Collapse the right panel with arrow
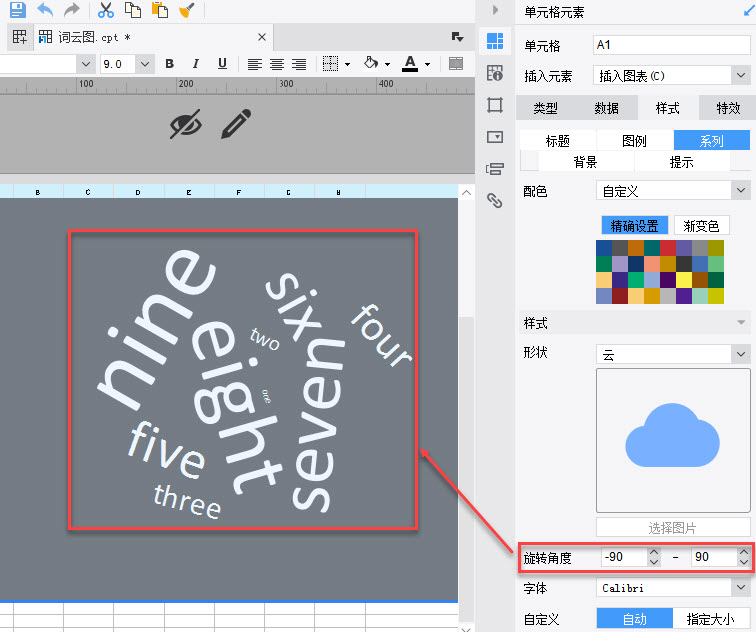 [495, 10]
